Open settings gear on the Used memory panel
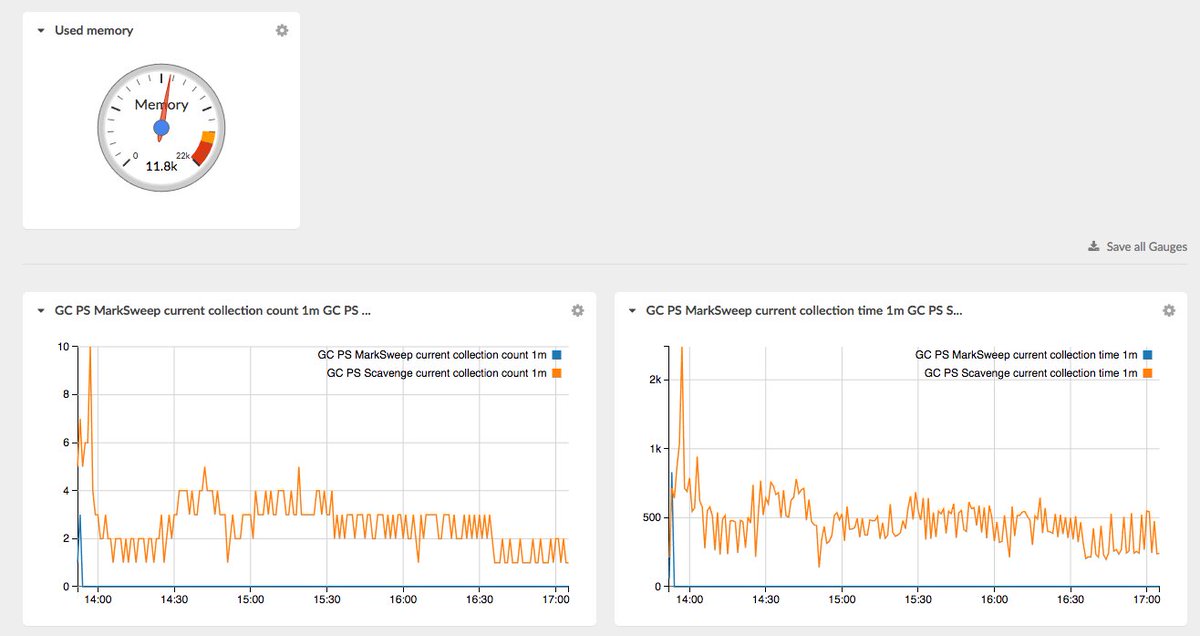The width and height of the screenshot is (1200, 636). tap(281, 30)
